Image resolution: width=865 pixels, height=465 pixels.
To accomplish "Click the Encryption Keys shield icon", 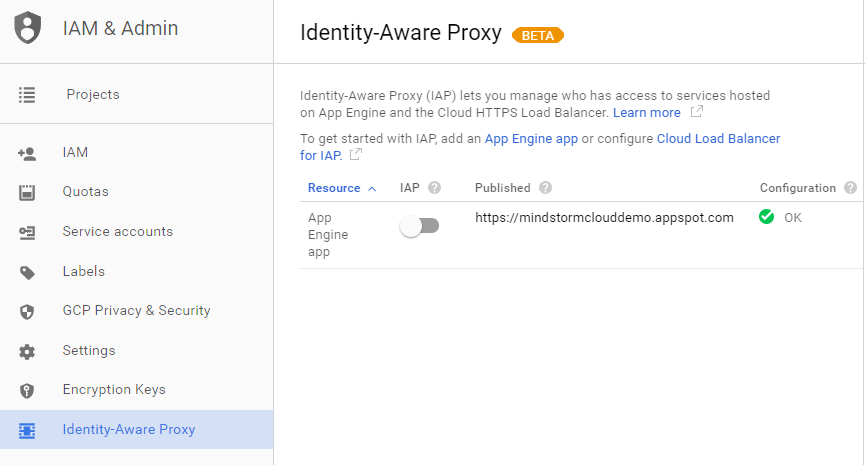I will pos(27,391).
